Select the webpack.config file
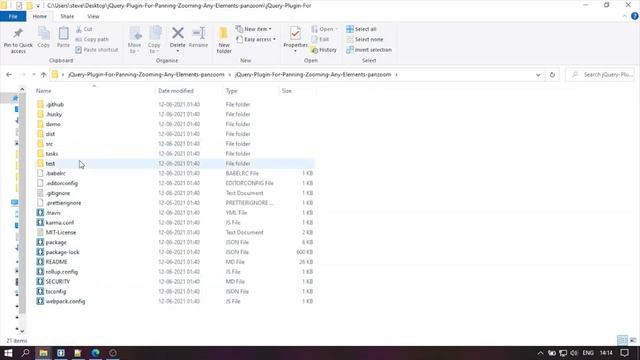 click(x=65, y=301)
